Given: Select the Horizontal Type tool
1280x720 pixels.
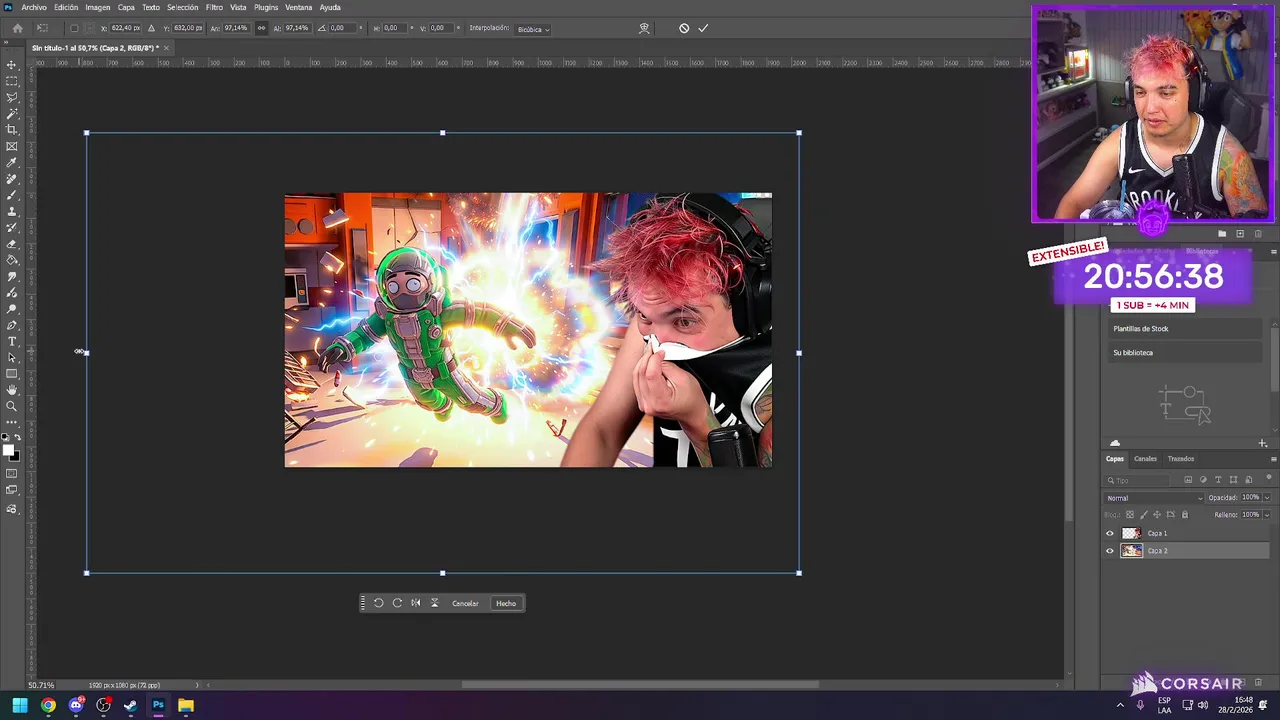Looking at the screenshot, I should [12, 342].
